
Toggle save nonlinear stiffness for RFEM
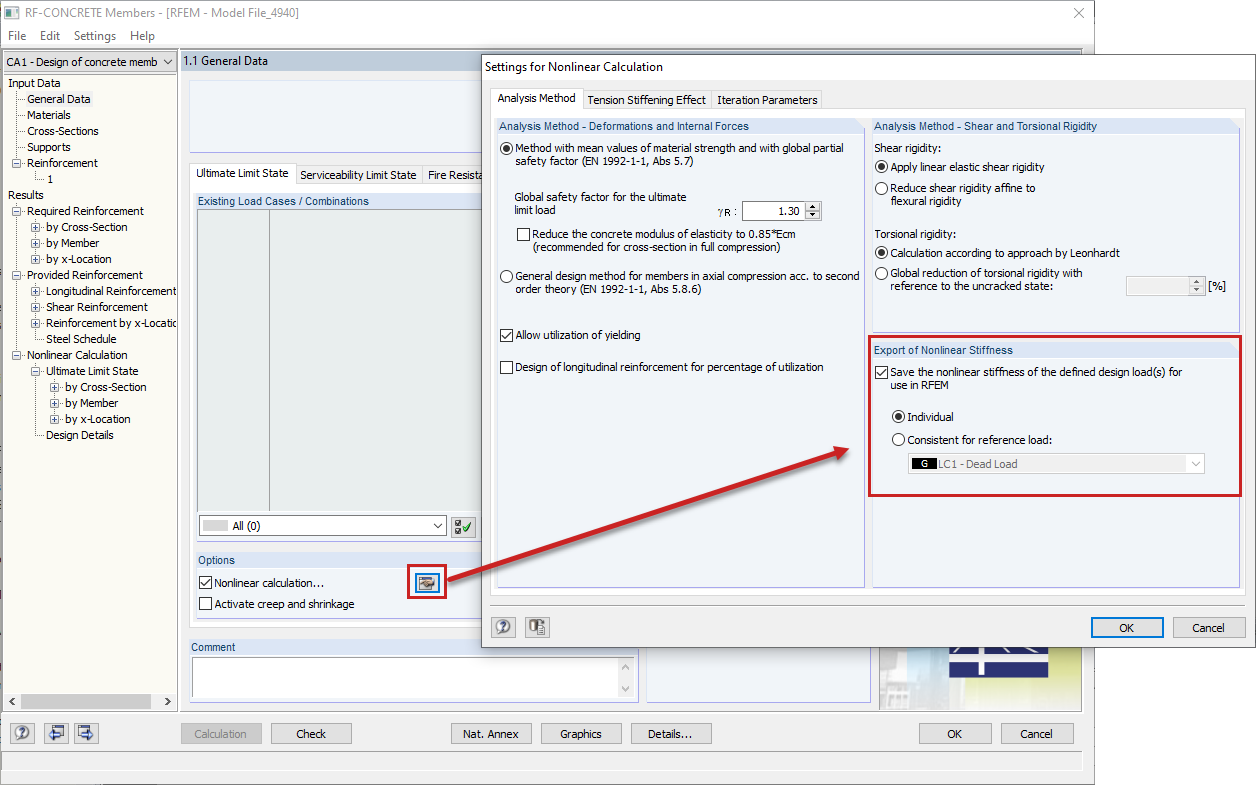click(881, 372)
